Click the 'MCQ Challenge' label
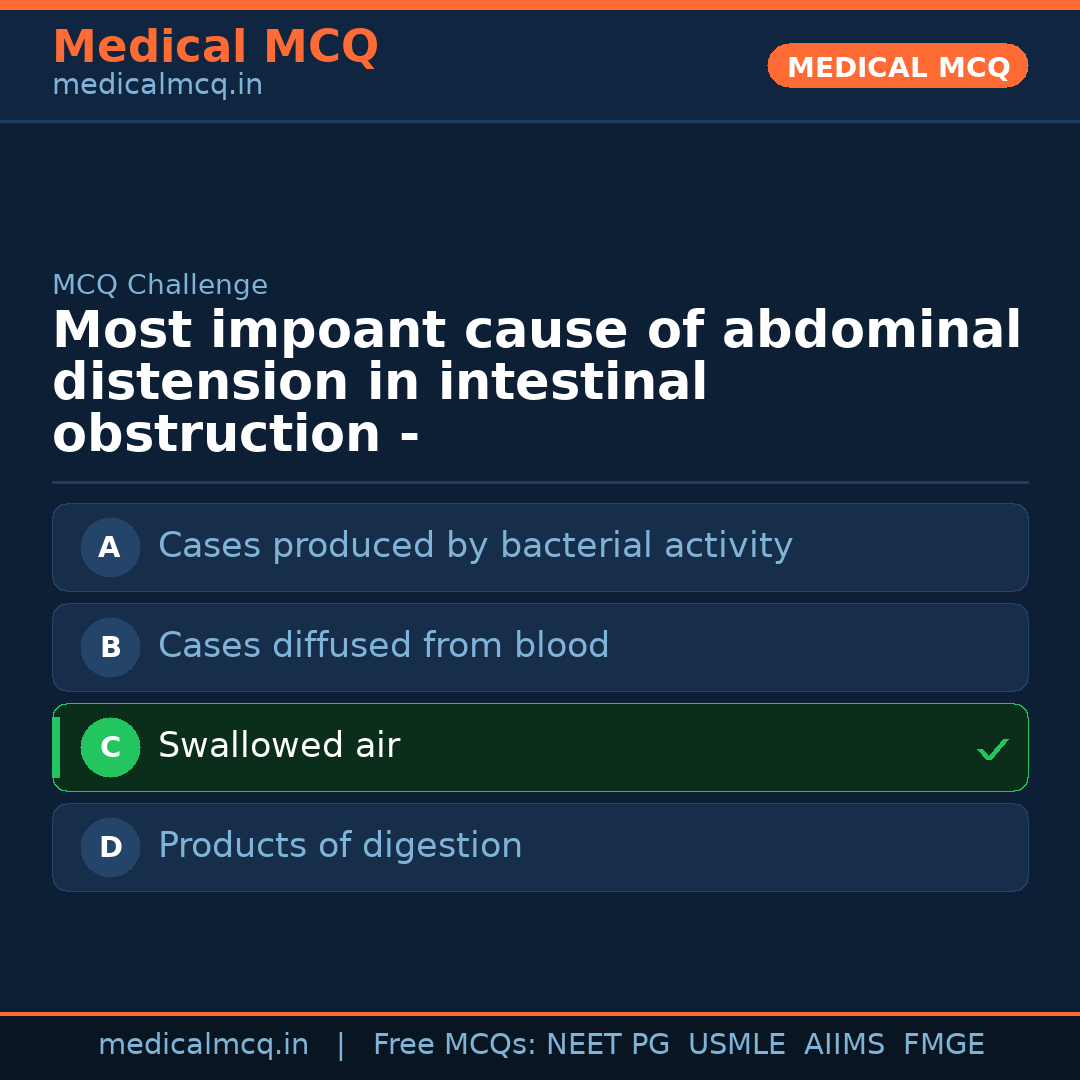The image size is (1080, 1080). [x=160, y=286]
